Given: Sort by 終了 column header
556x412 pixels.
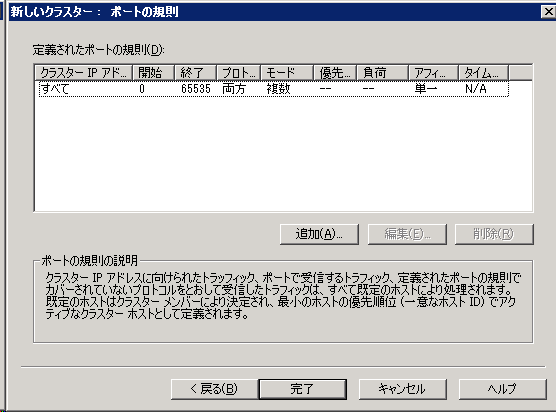Looking at the screenshot, I should pos(195,73).
